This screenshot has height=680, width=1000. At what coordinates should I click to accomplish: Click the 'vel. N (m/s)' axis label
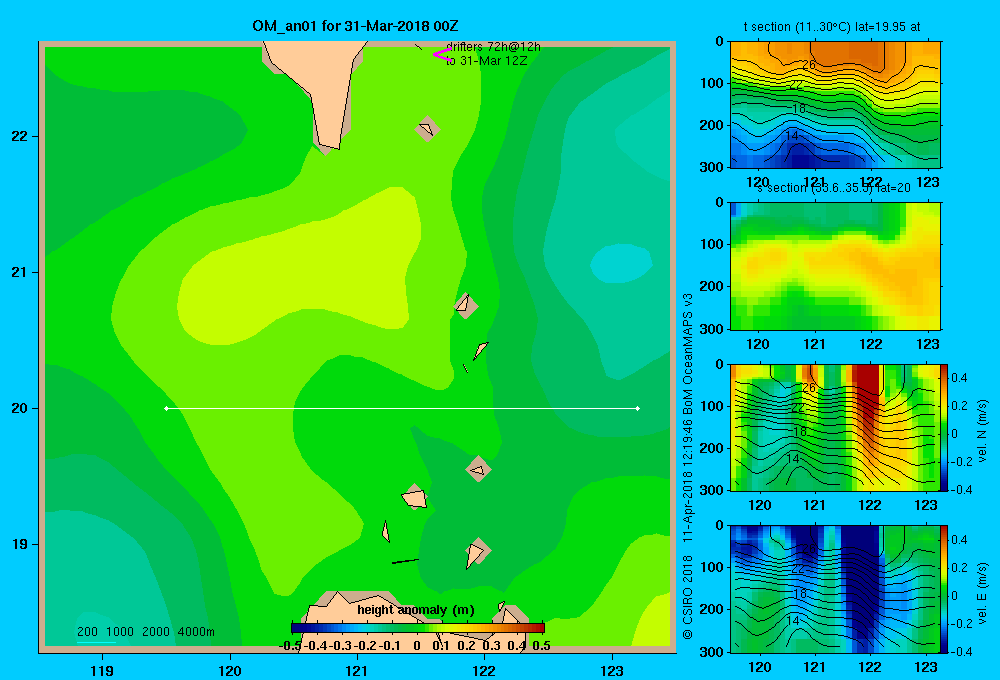coord(982,431)
